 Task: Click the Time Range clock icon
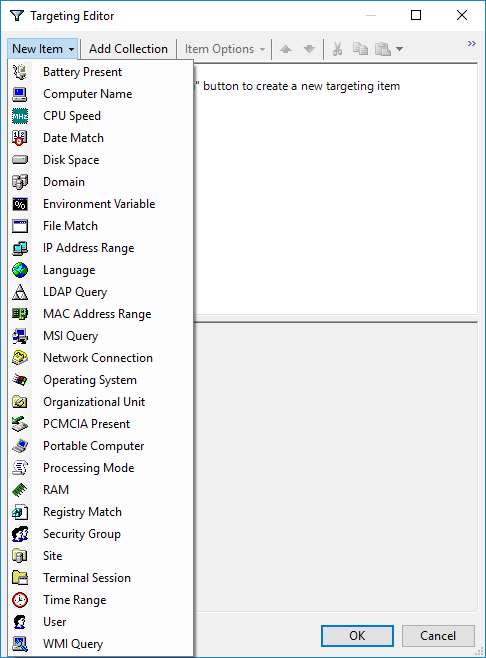click(20, 600)
